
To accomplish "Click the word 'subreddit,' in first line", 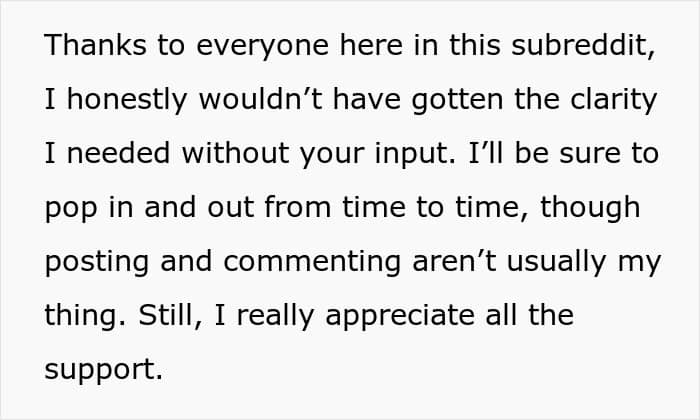I will click(583, 45).
